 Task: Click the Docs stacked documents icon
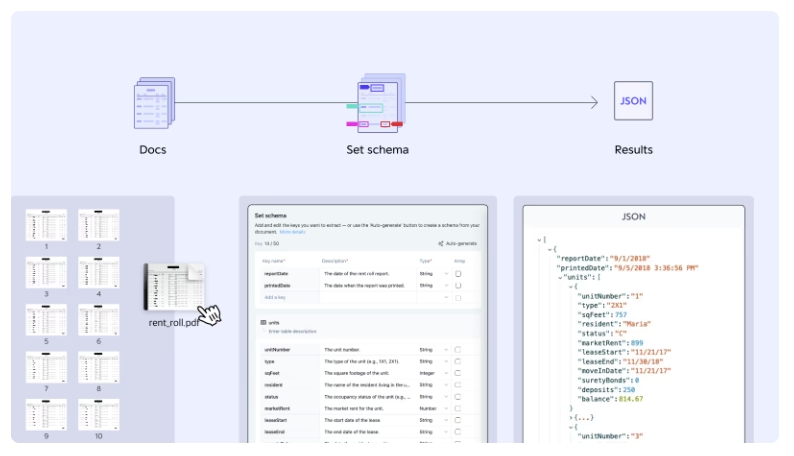154,103
